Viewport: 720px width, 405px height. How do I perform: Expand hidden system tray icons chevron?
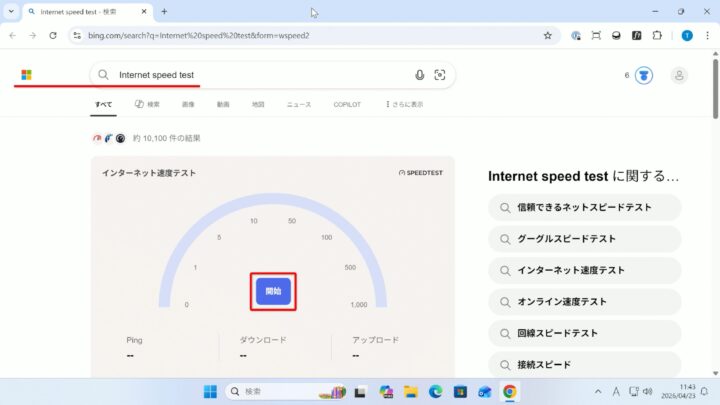pyautogui.click(x=598, y=391)
